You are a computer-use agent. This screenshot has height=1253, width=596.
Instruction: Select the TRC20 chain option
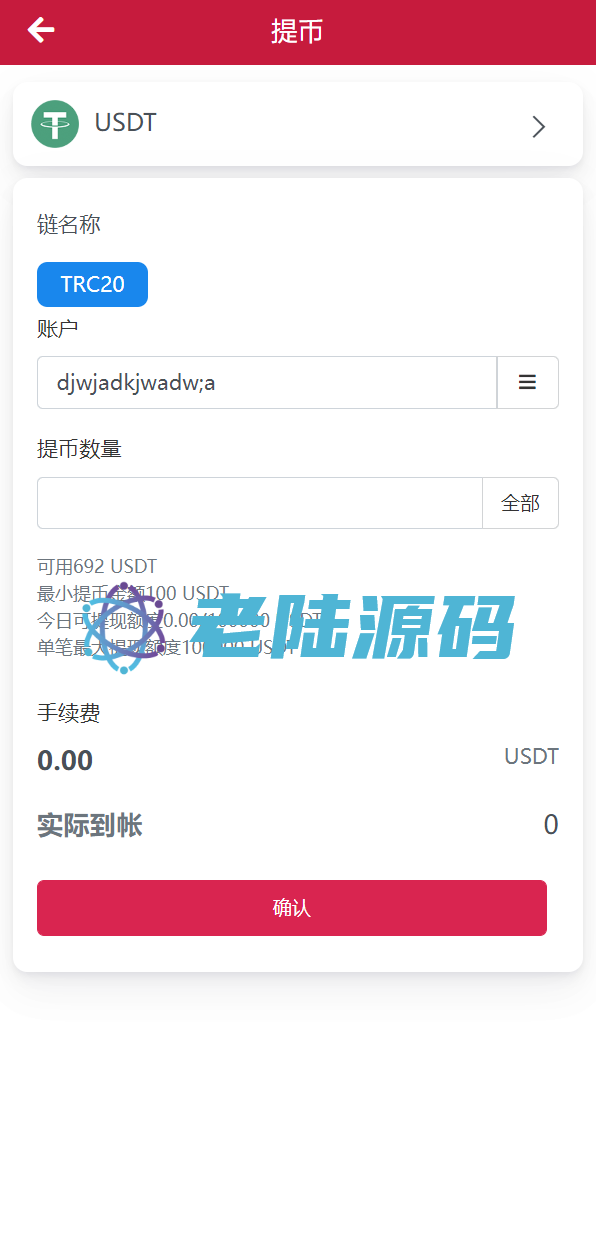click(92, 284)
